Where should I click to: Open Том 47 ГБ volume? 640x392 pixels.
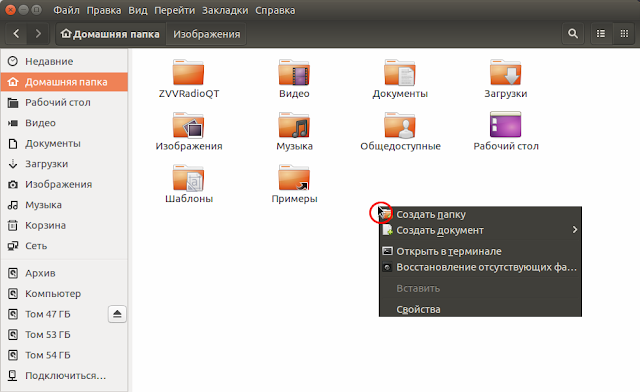click(48, 314)
